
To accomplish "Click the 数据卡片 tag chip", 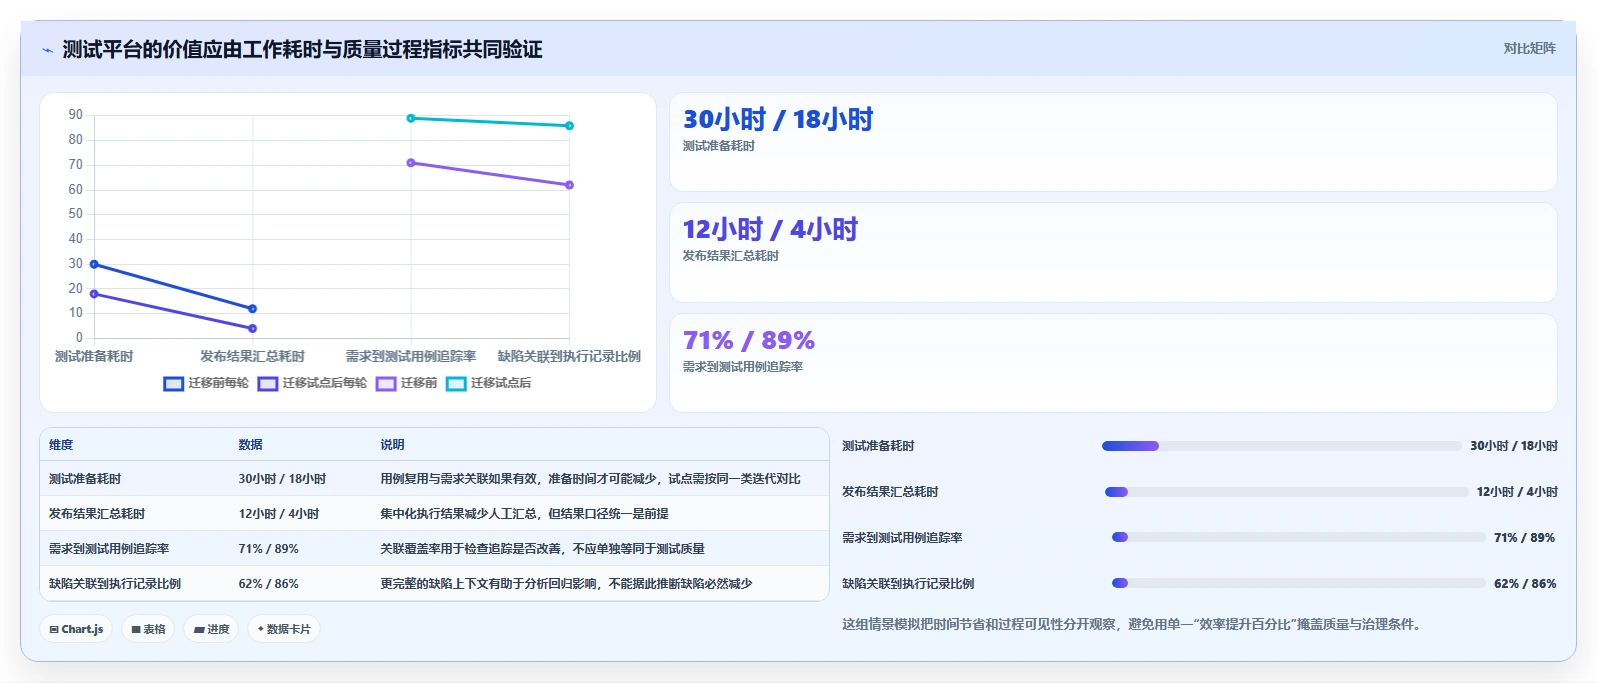I will 284,629.
